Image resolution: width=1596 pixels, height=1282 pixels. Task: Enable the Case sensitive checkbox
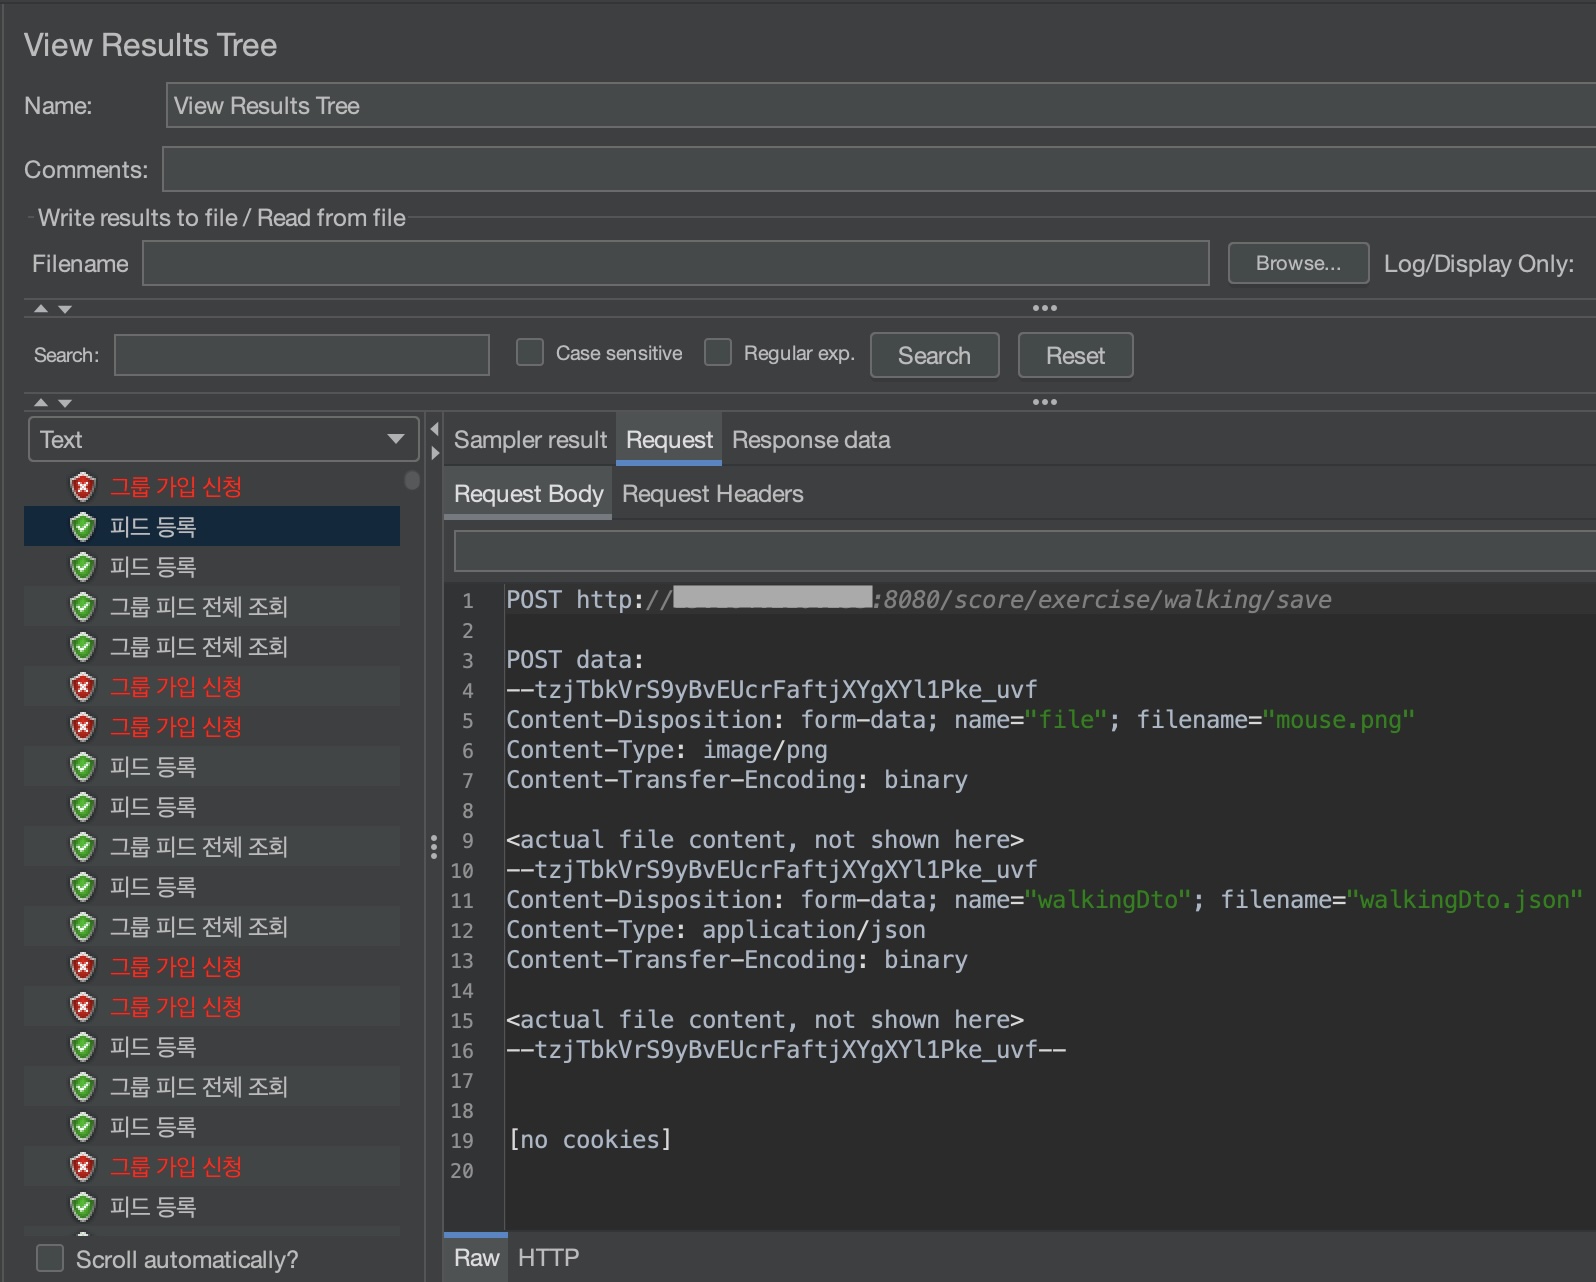coord(530,353)
